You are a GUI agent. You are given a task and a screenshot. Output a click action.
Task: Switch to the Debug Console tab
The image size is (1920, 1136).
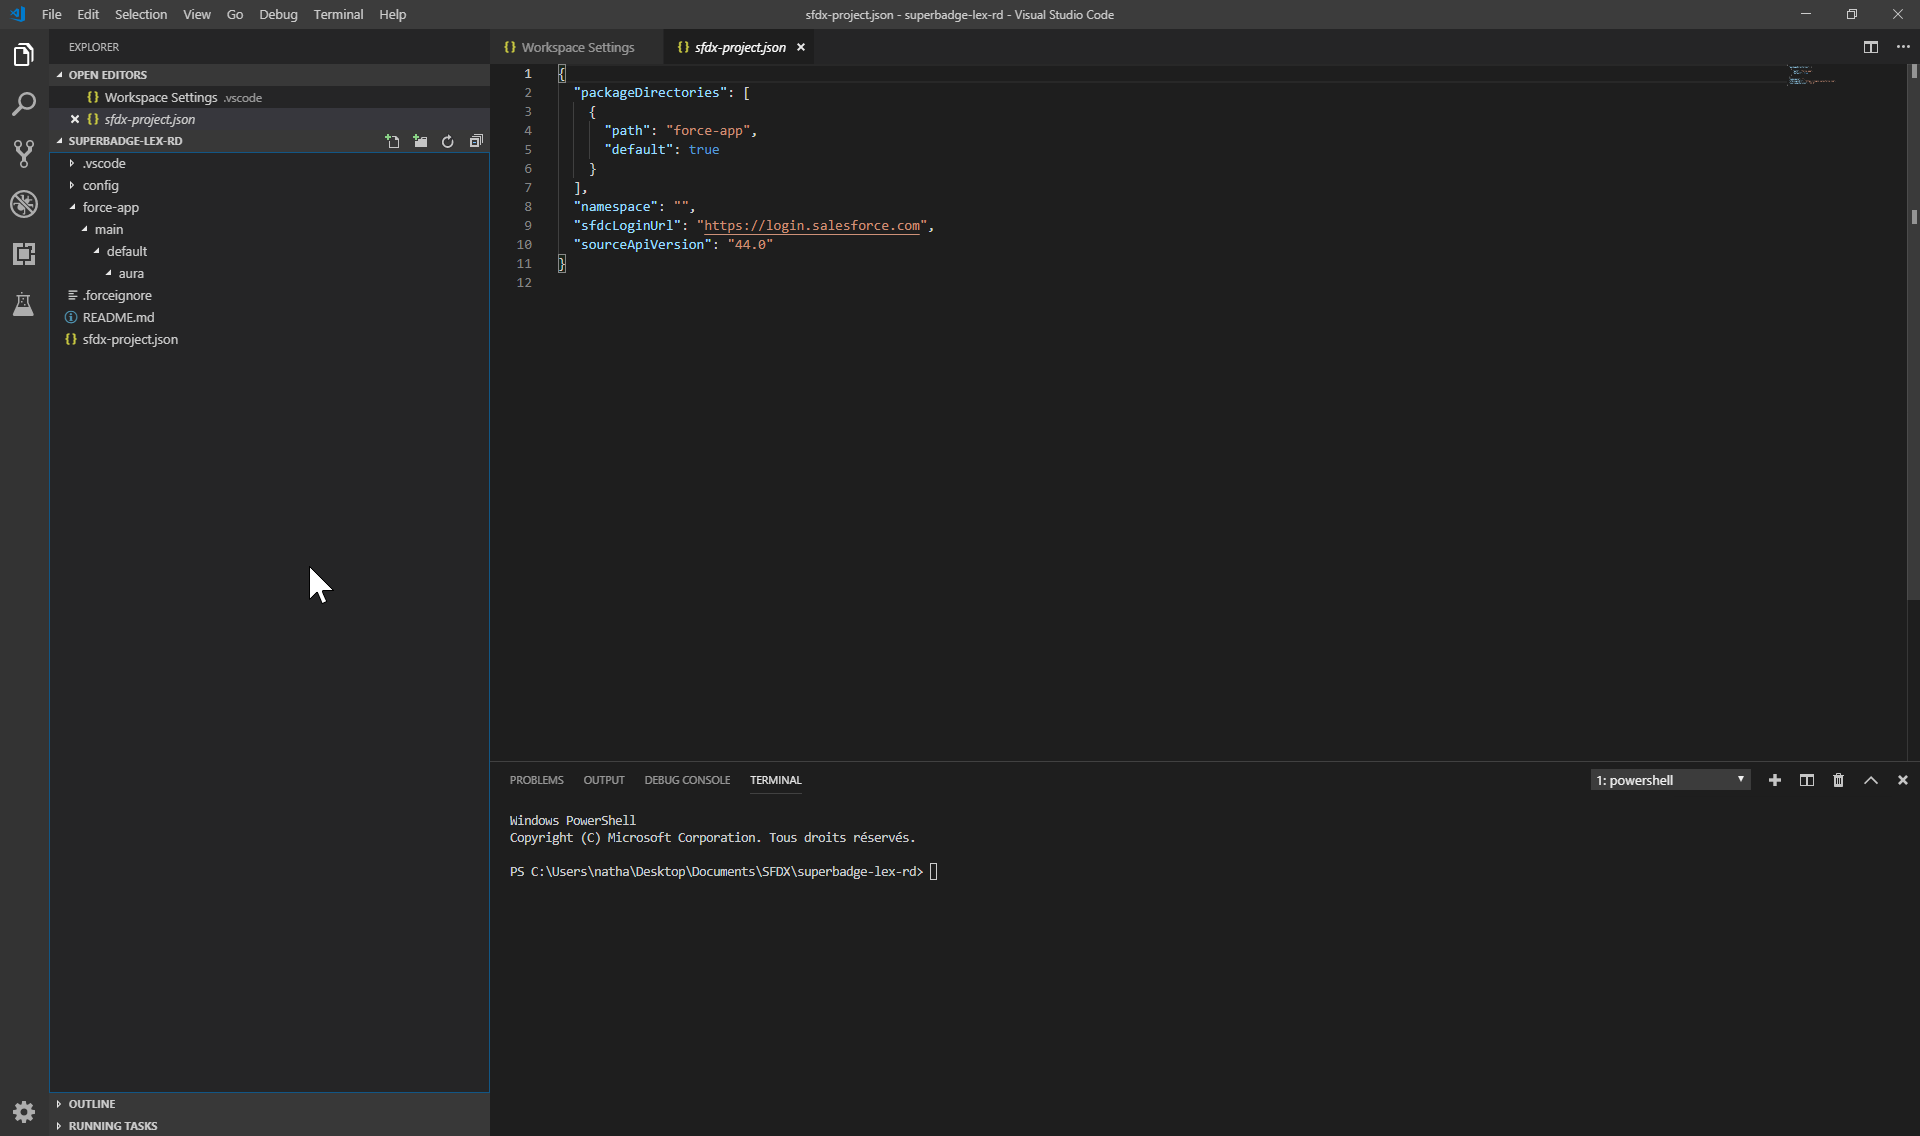(x=687, y=780)
